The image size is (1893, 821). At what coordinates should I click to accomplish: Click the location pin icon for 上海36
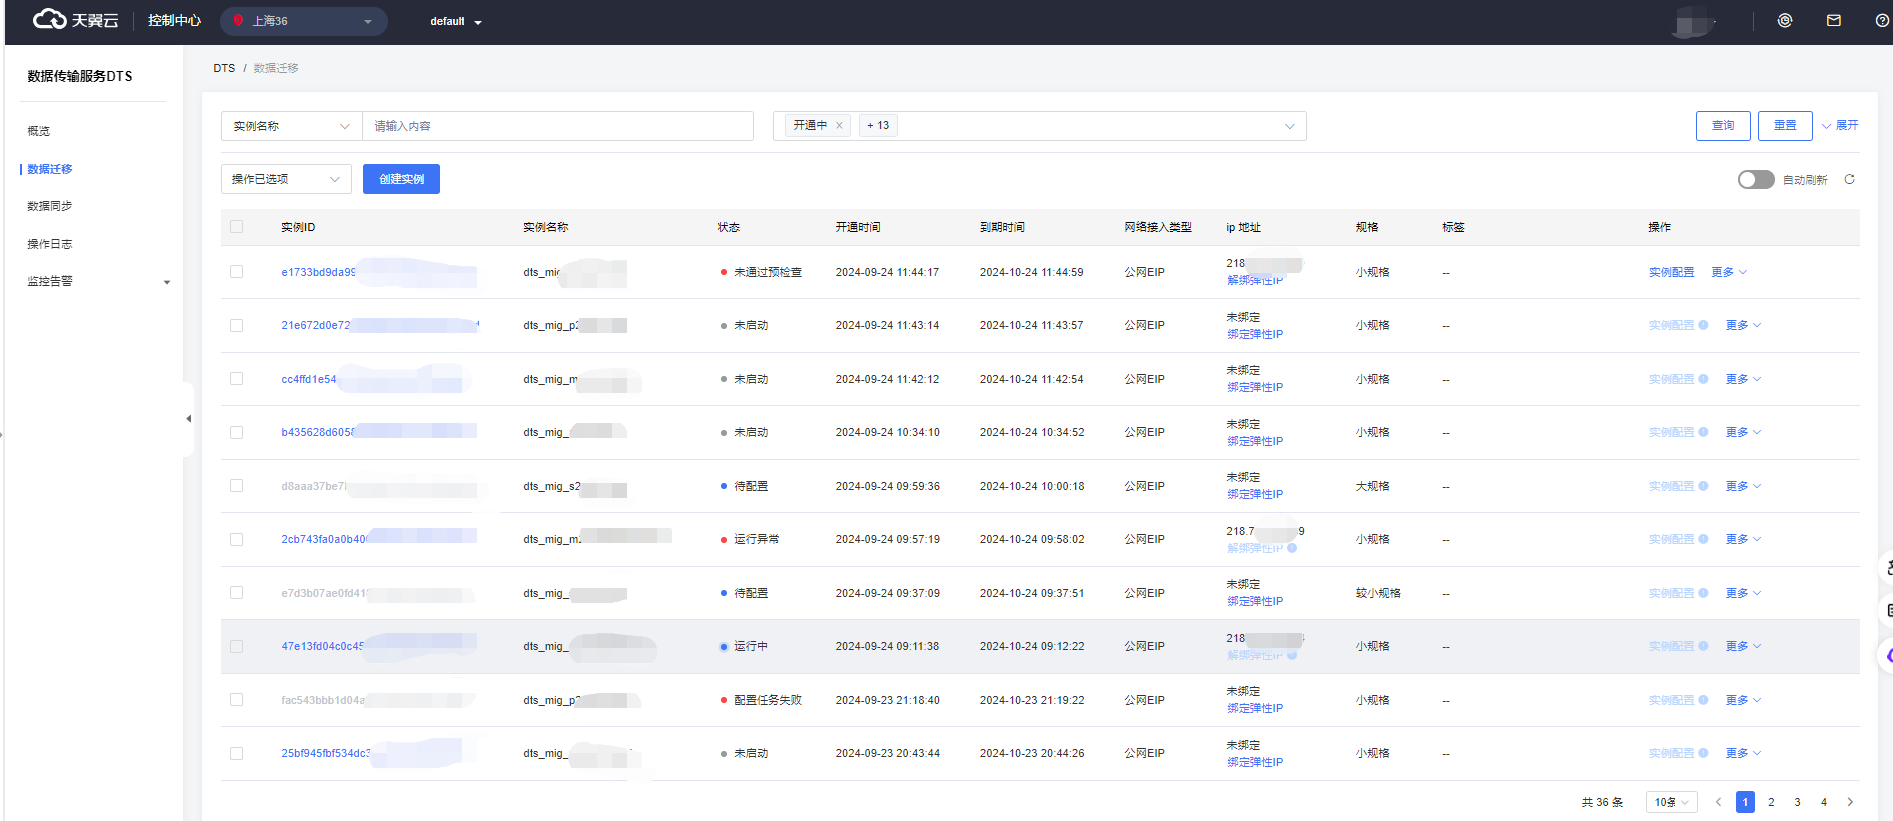pyautogui.click(x=238, y=20)
